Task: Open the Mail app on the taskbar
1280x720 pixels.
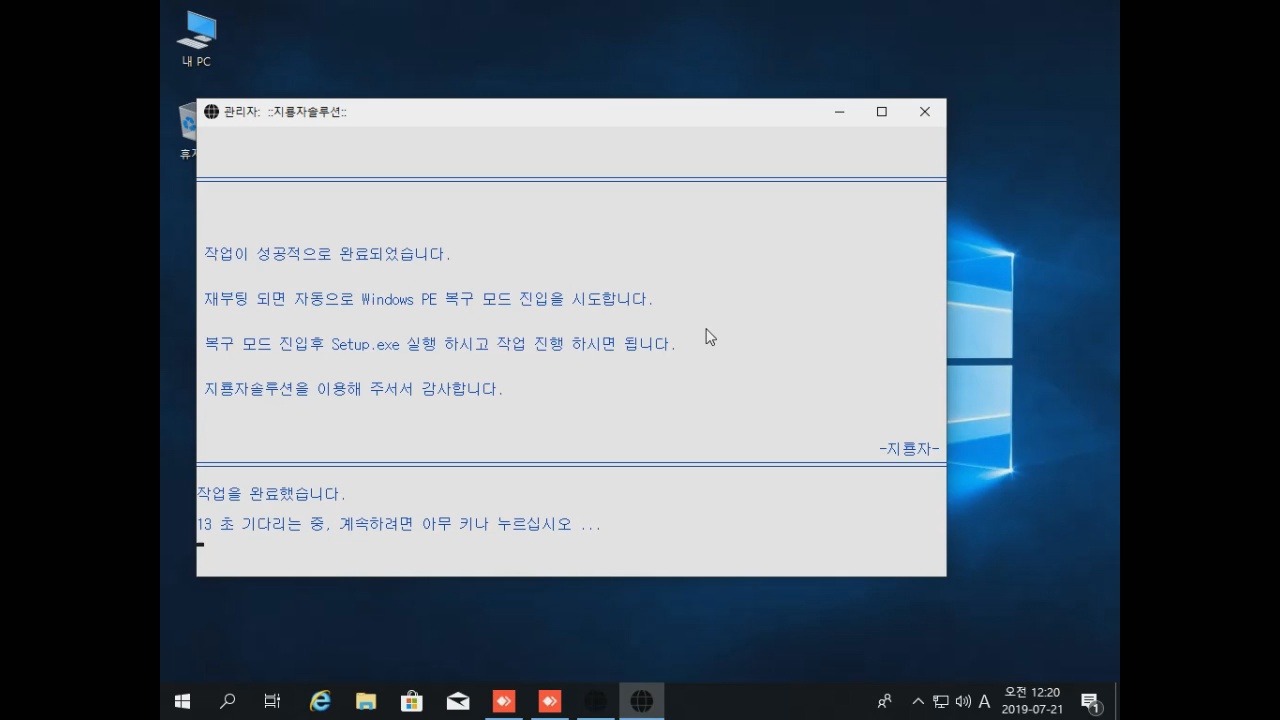Action: click(x=458, y=702)
